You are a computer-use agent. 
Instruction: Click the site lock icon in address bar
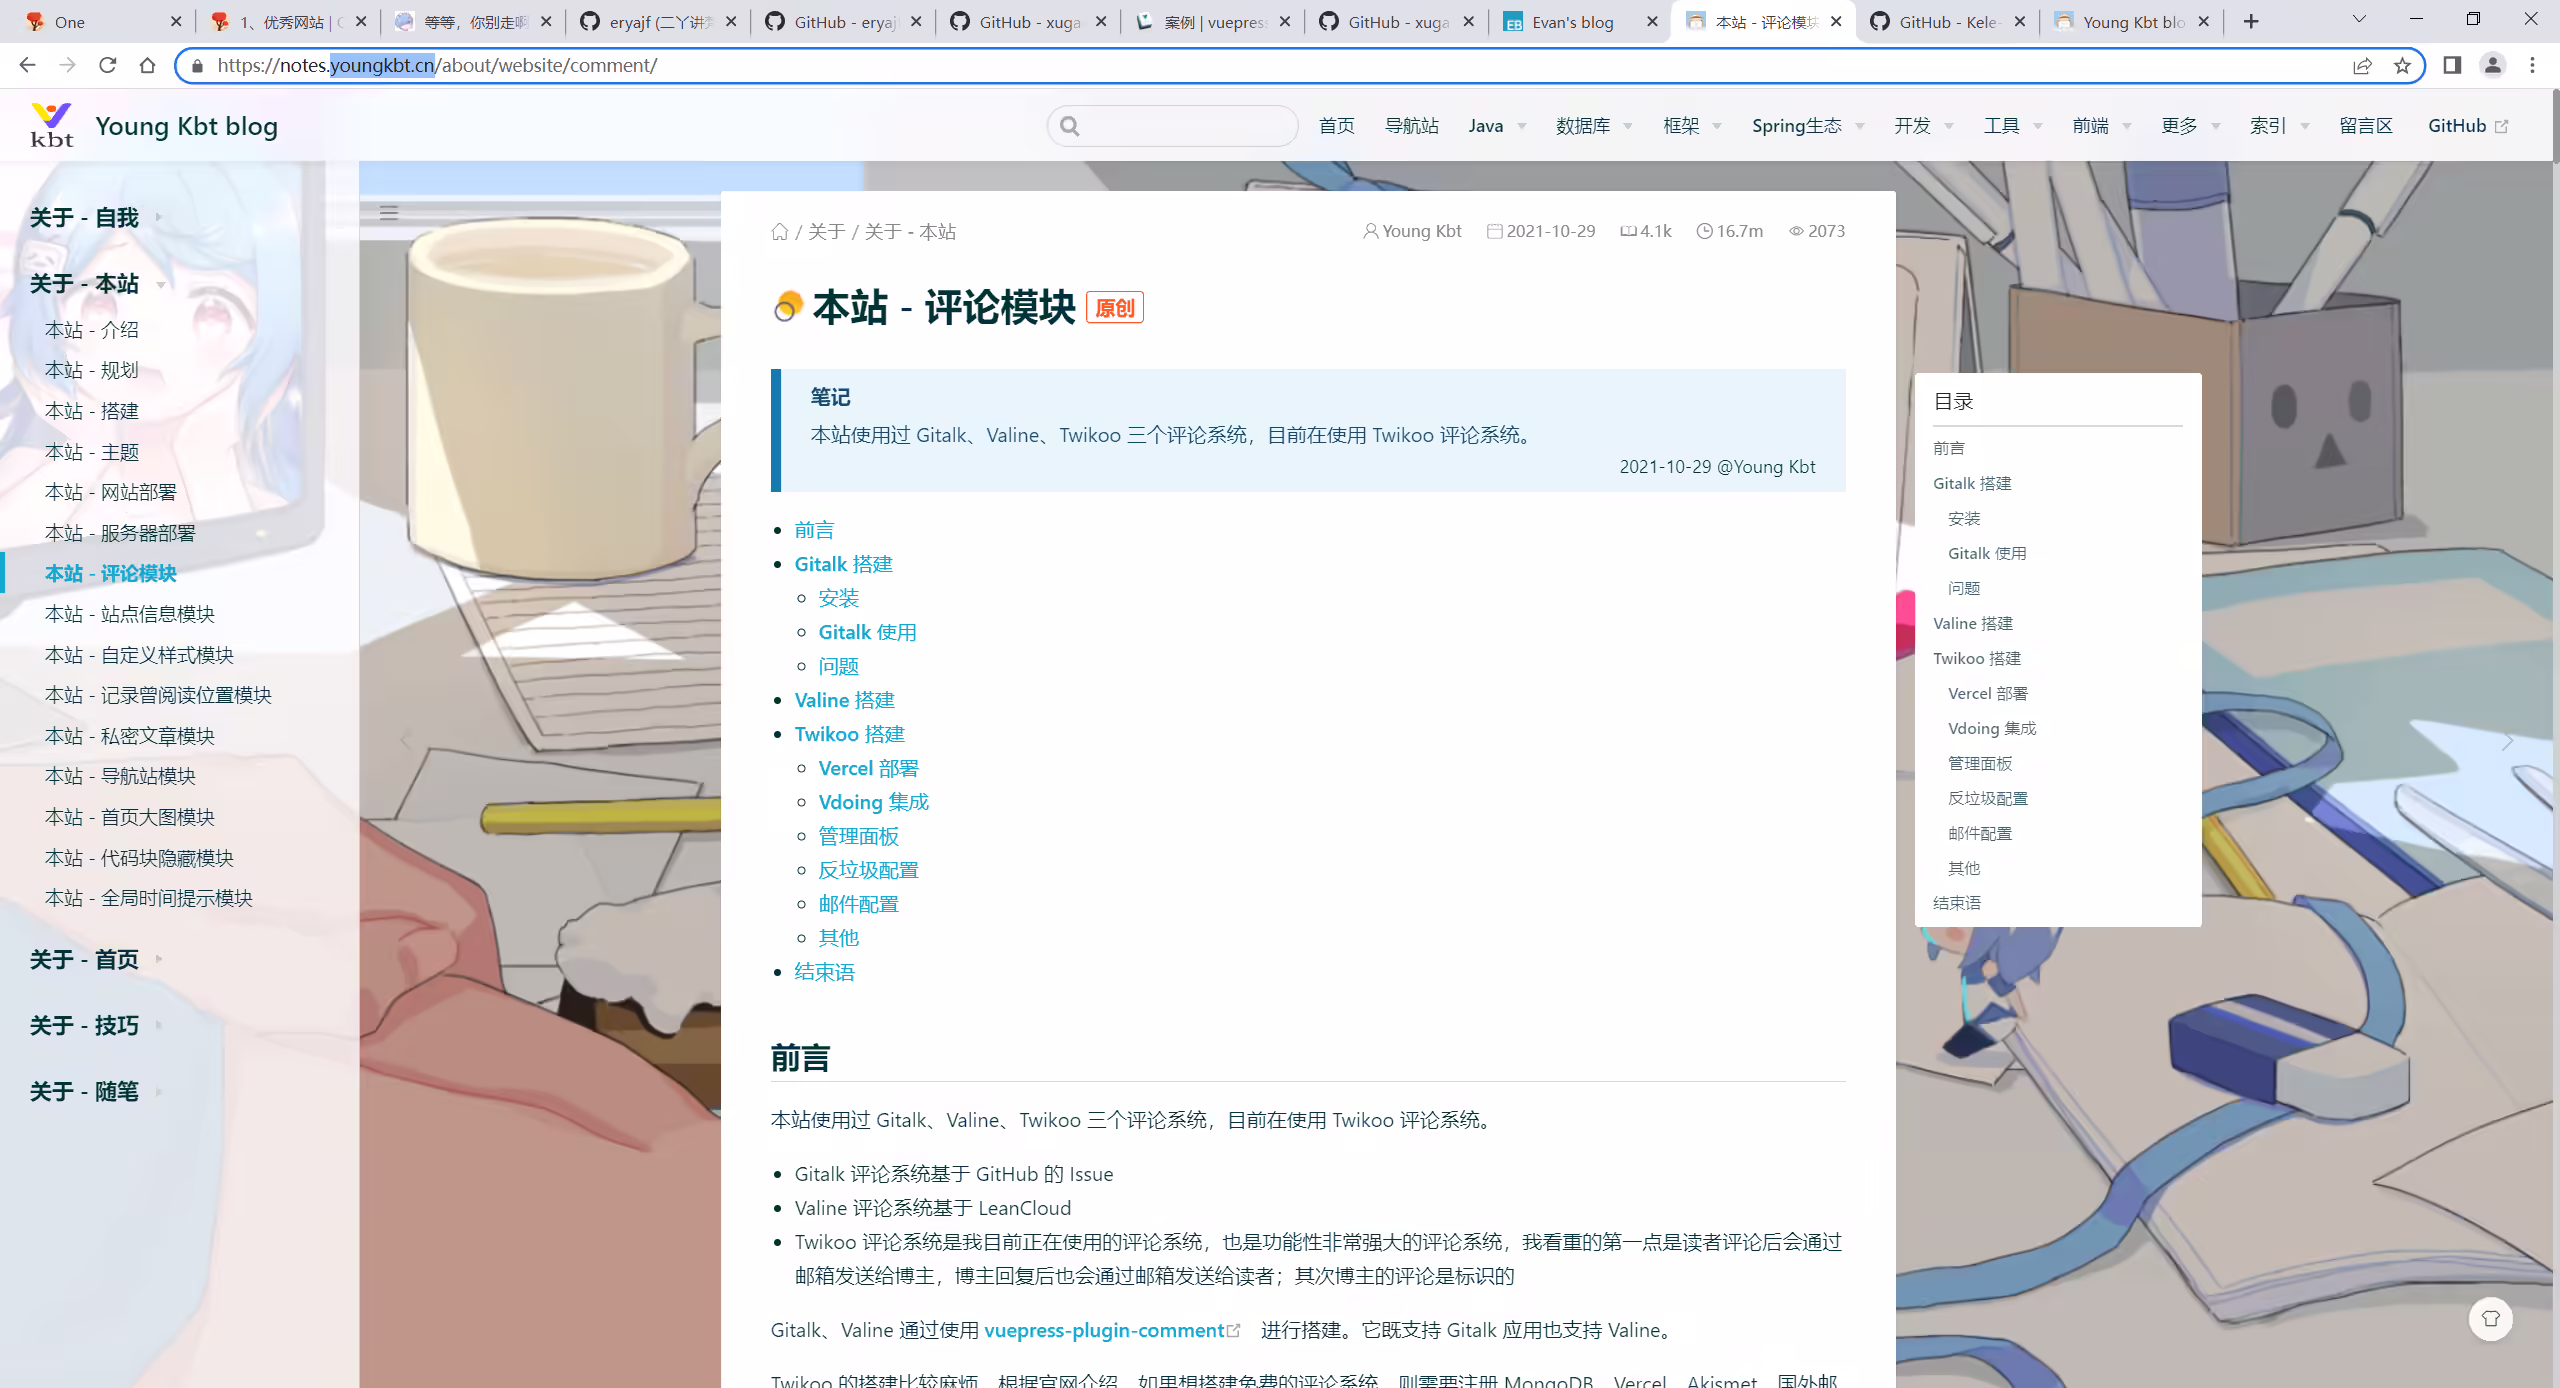coord(198,65)
